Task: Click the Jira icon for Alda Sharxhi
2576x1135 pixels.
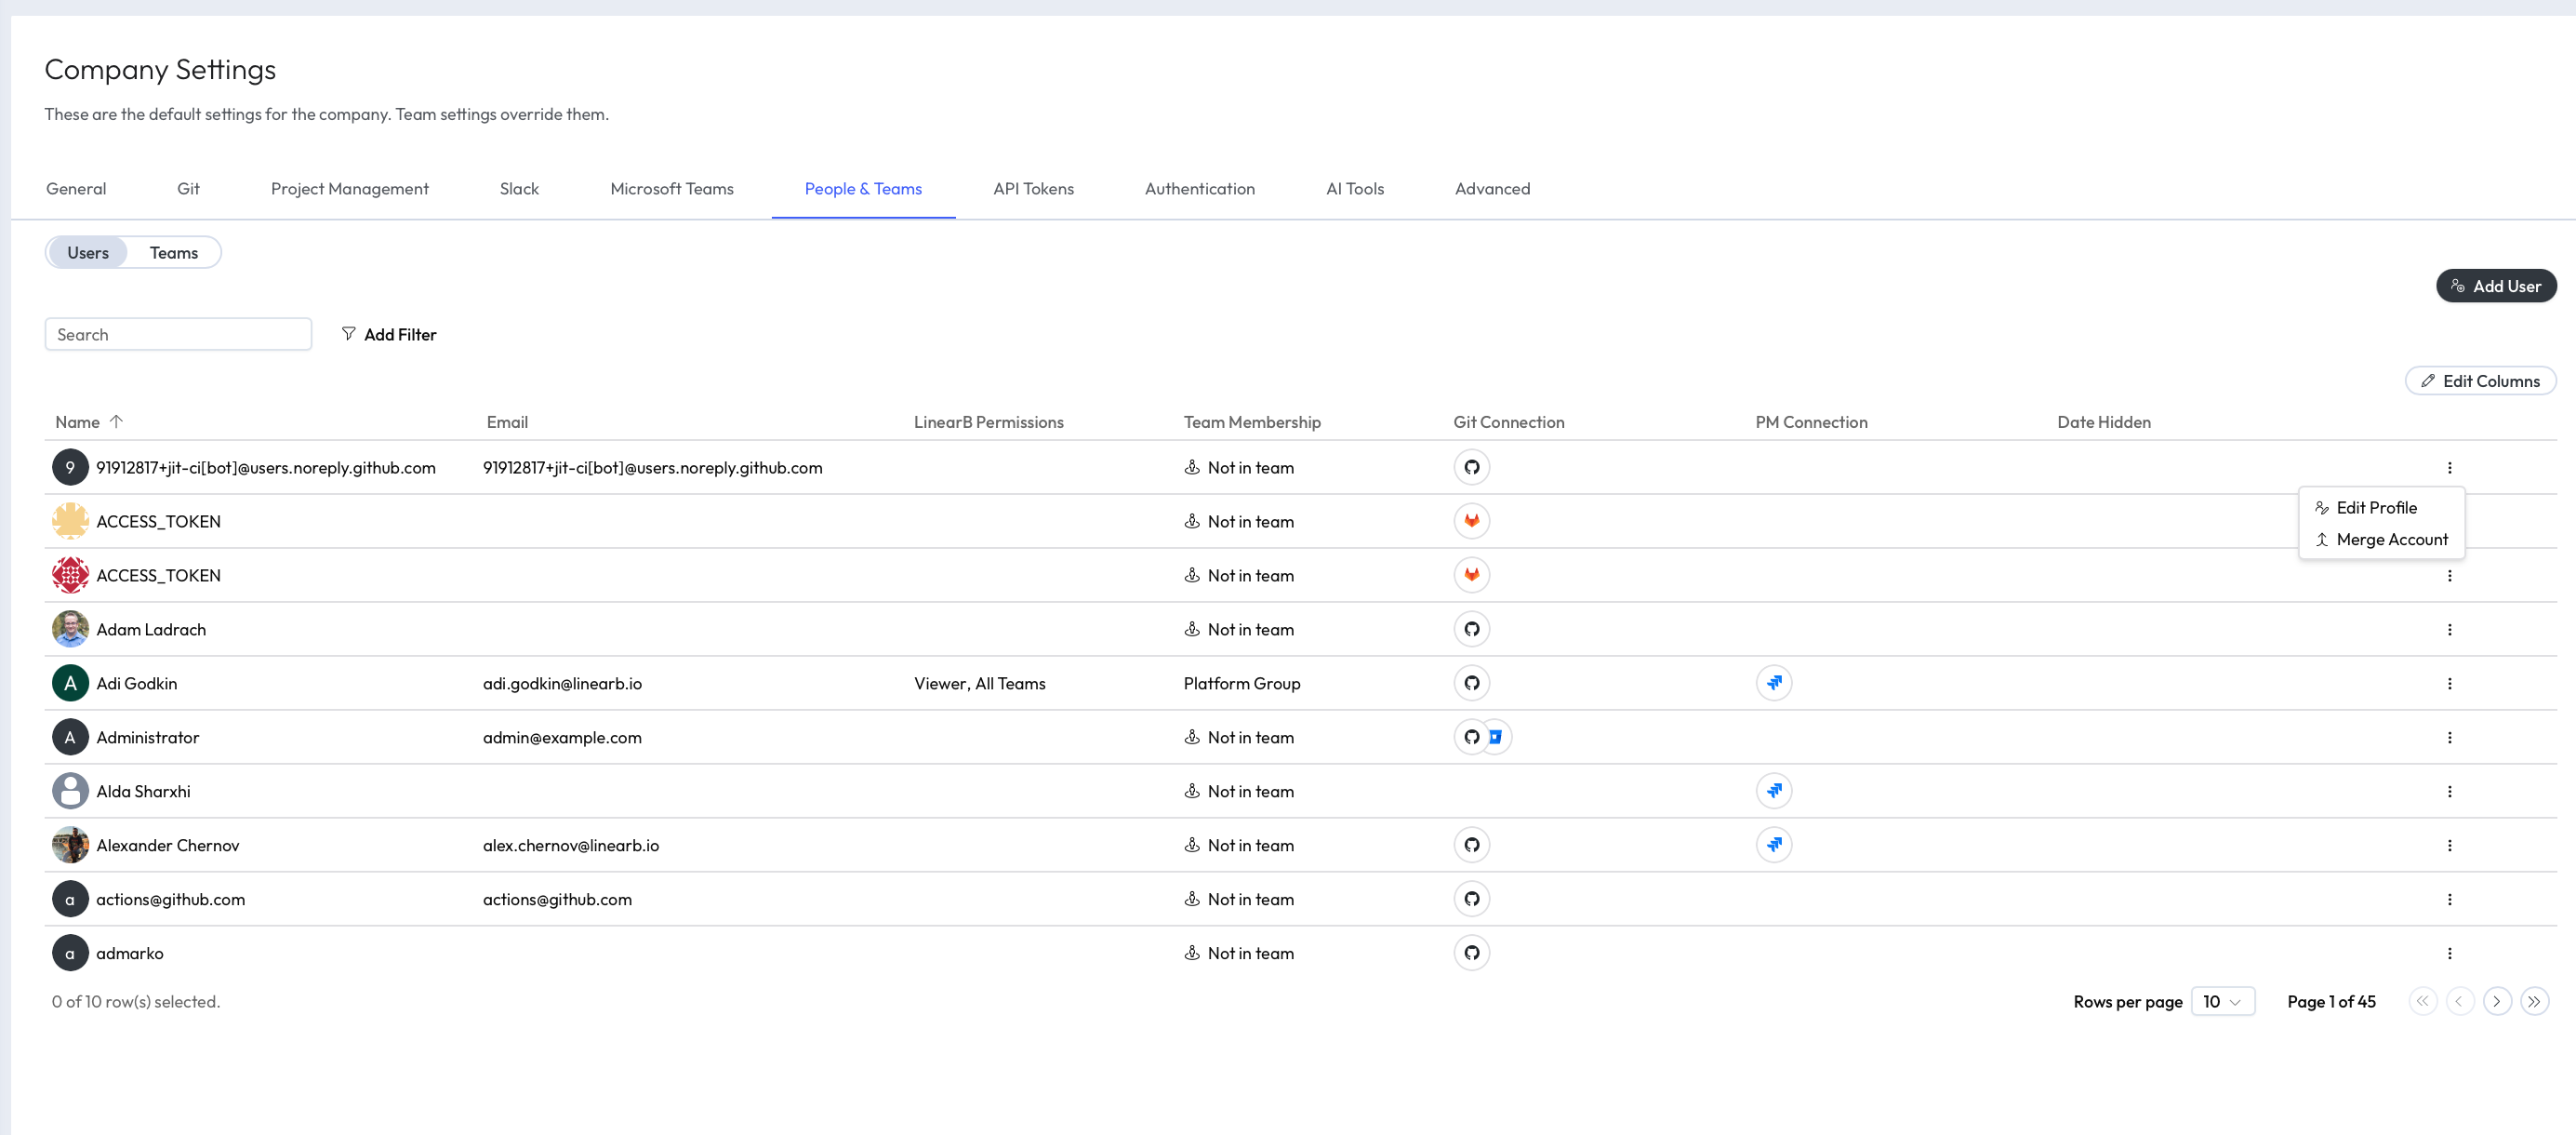Action: (1773, 791)
